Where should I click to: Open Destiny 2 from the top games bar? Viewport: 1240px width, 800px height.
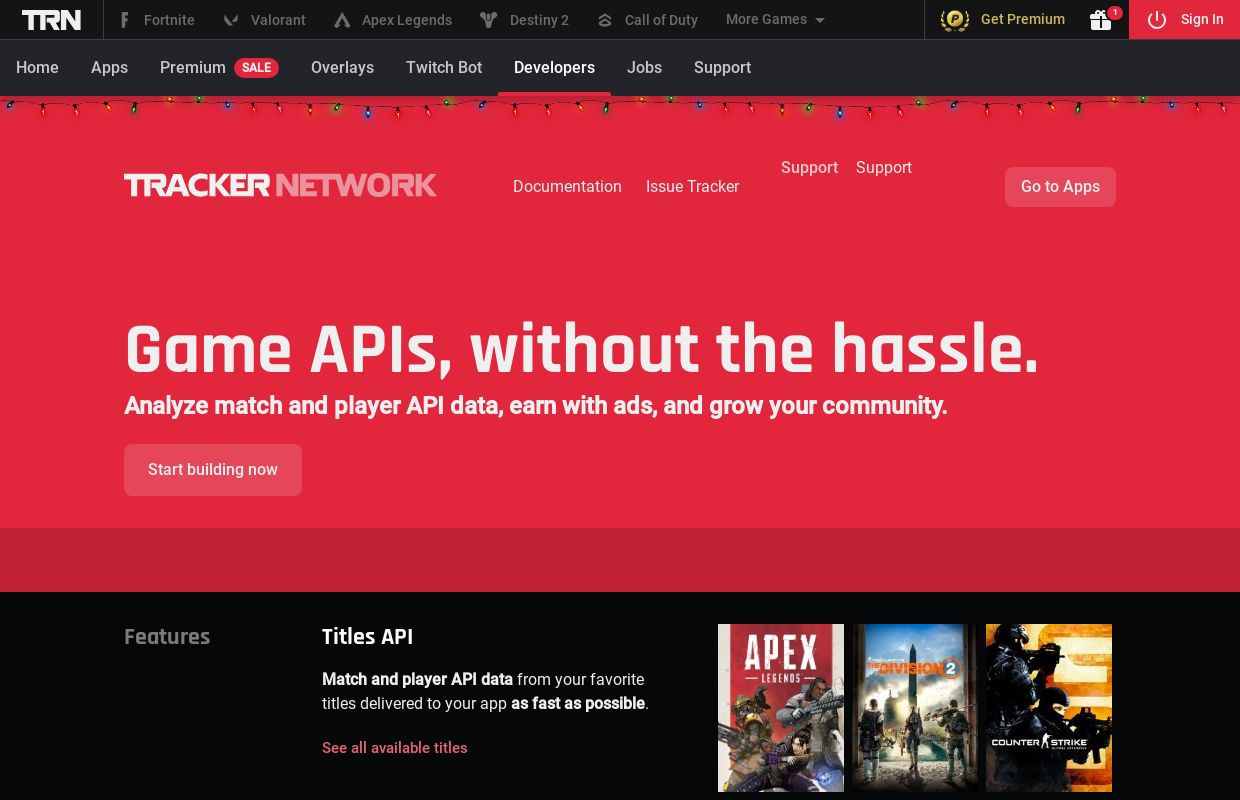tap(524, 20)
